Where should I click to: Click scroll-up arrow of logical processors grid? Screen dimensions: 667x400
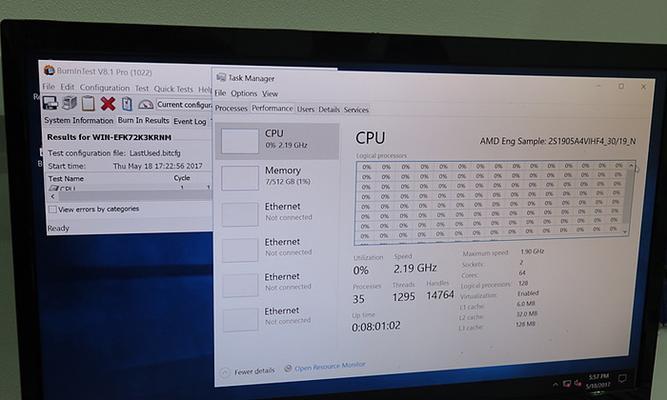(x=631, y=165)
